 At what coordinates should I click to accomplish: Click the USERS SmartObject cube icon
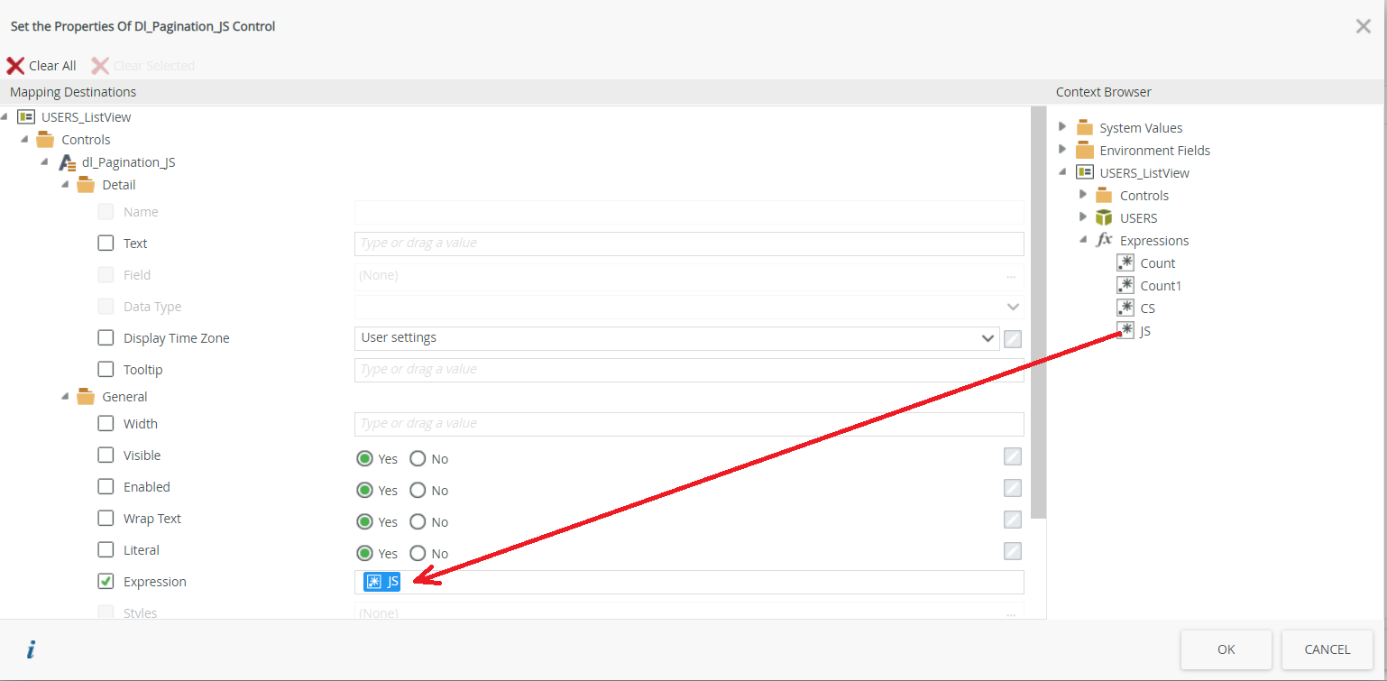coord(1104,218)
